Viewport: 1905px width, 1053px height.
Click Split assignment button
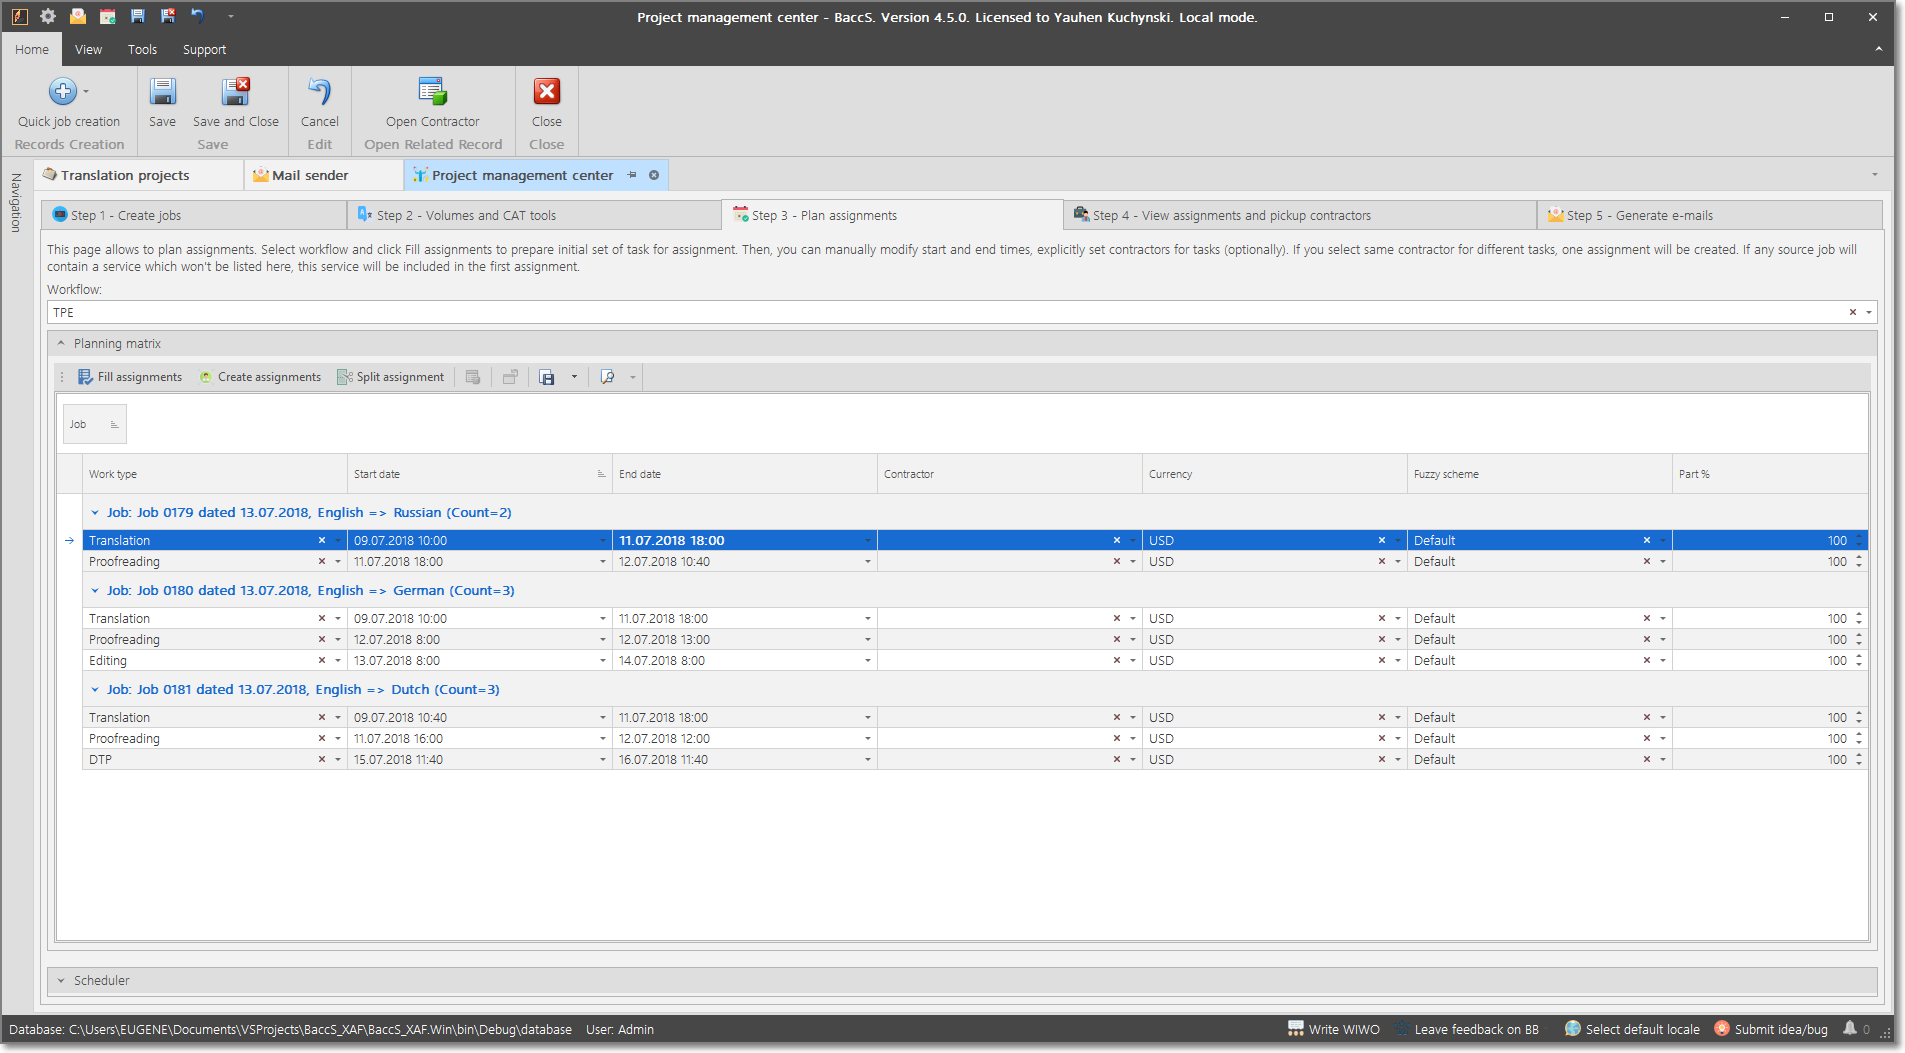(390, 377)
